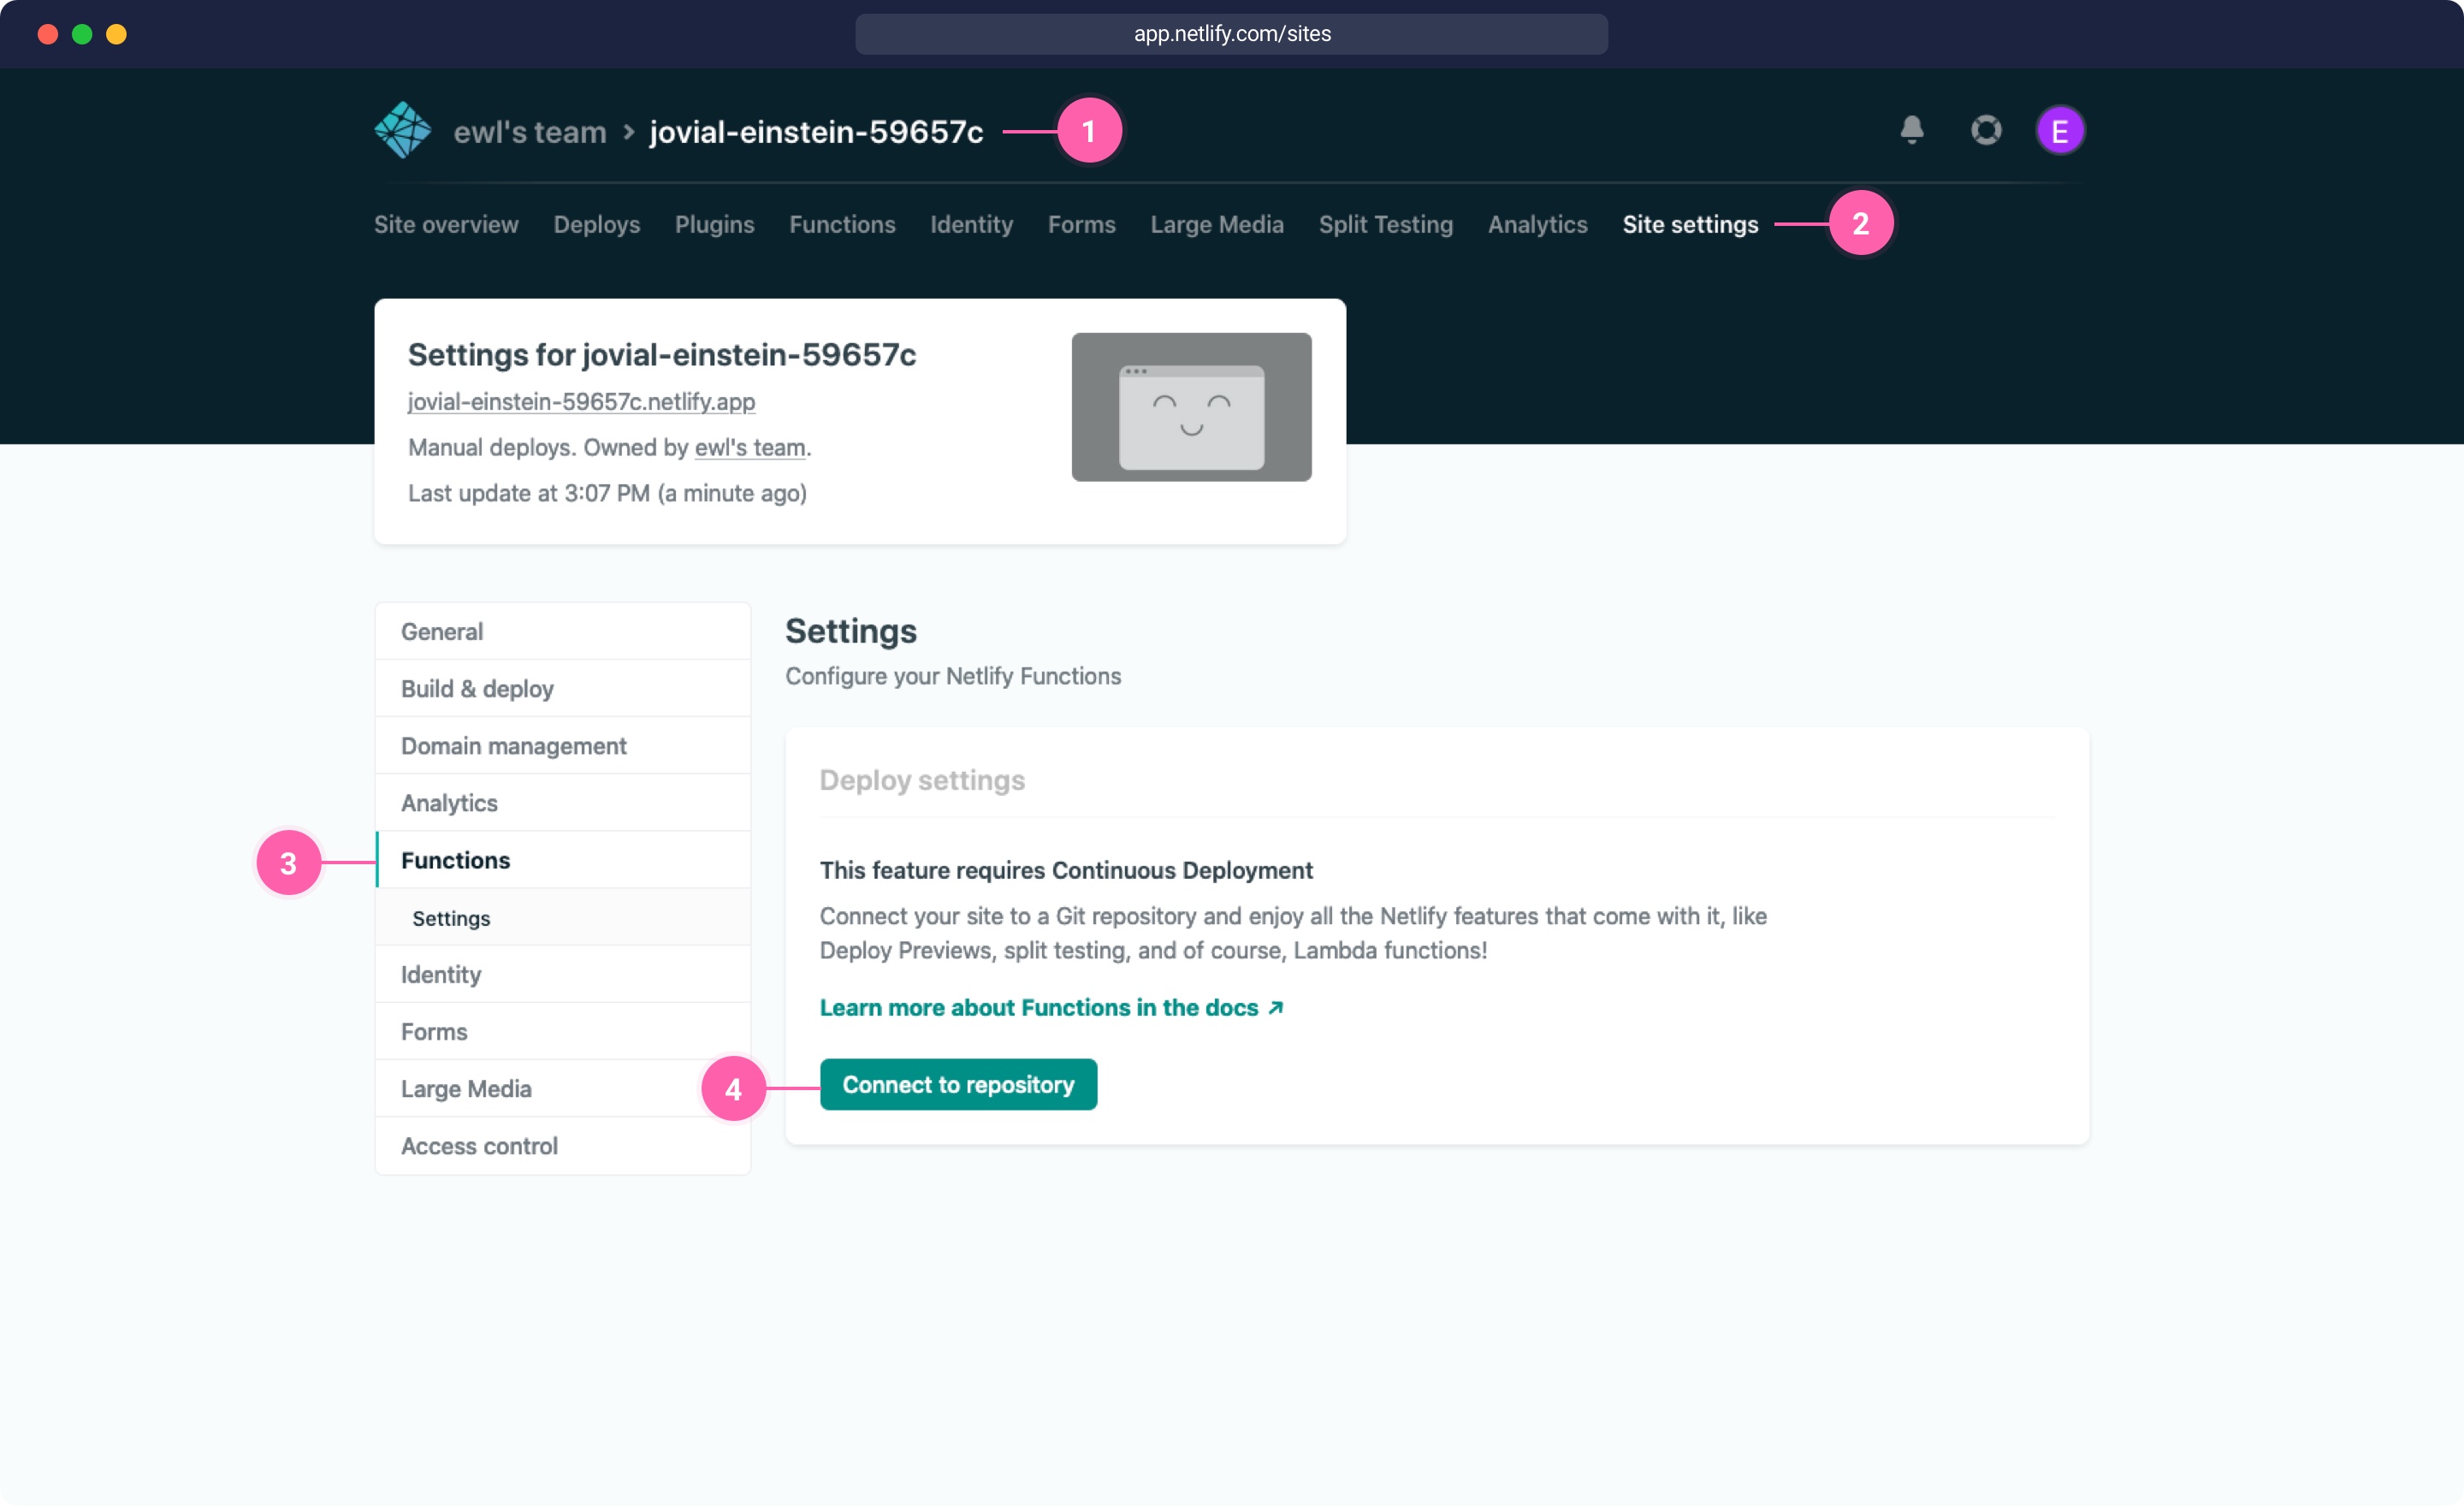This screenshot has width=2464, height=1506.
Task: Select the Site settings tab
Action: pyautogui.click(x=1690, y=224)
